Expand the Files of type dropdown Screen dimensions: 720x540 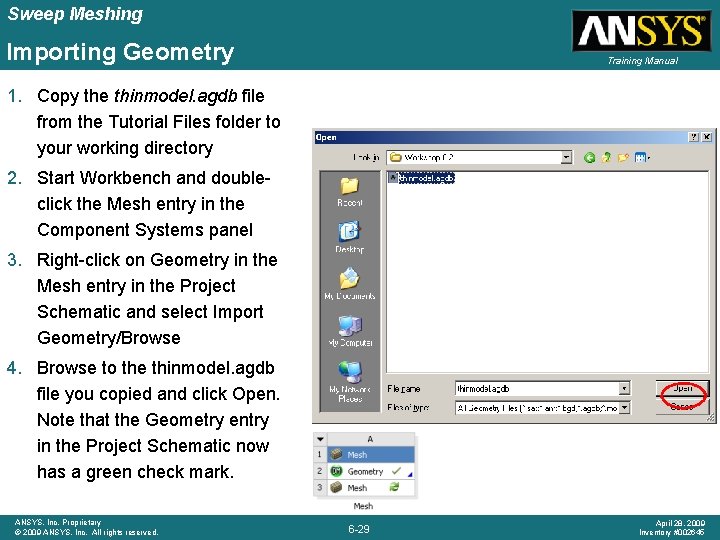[x=624, y=407]
